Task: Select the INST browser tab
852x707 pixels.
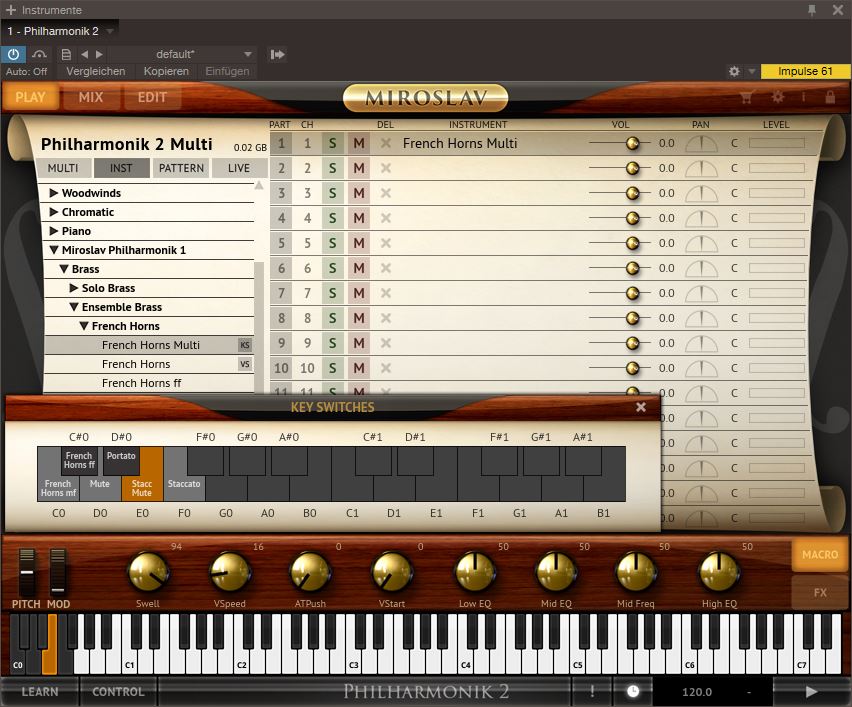Action: 121,168
